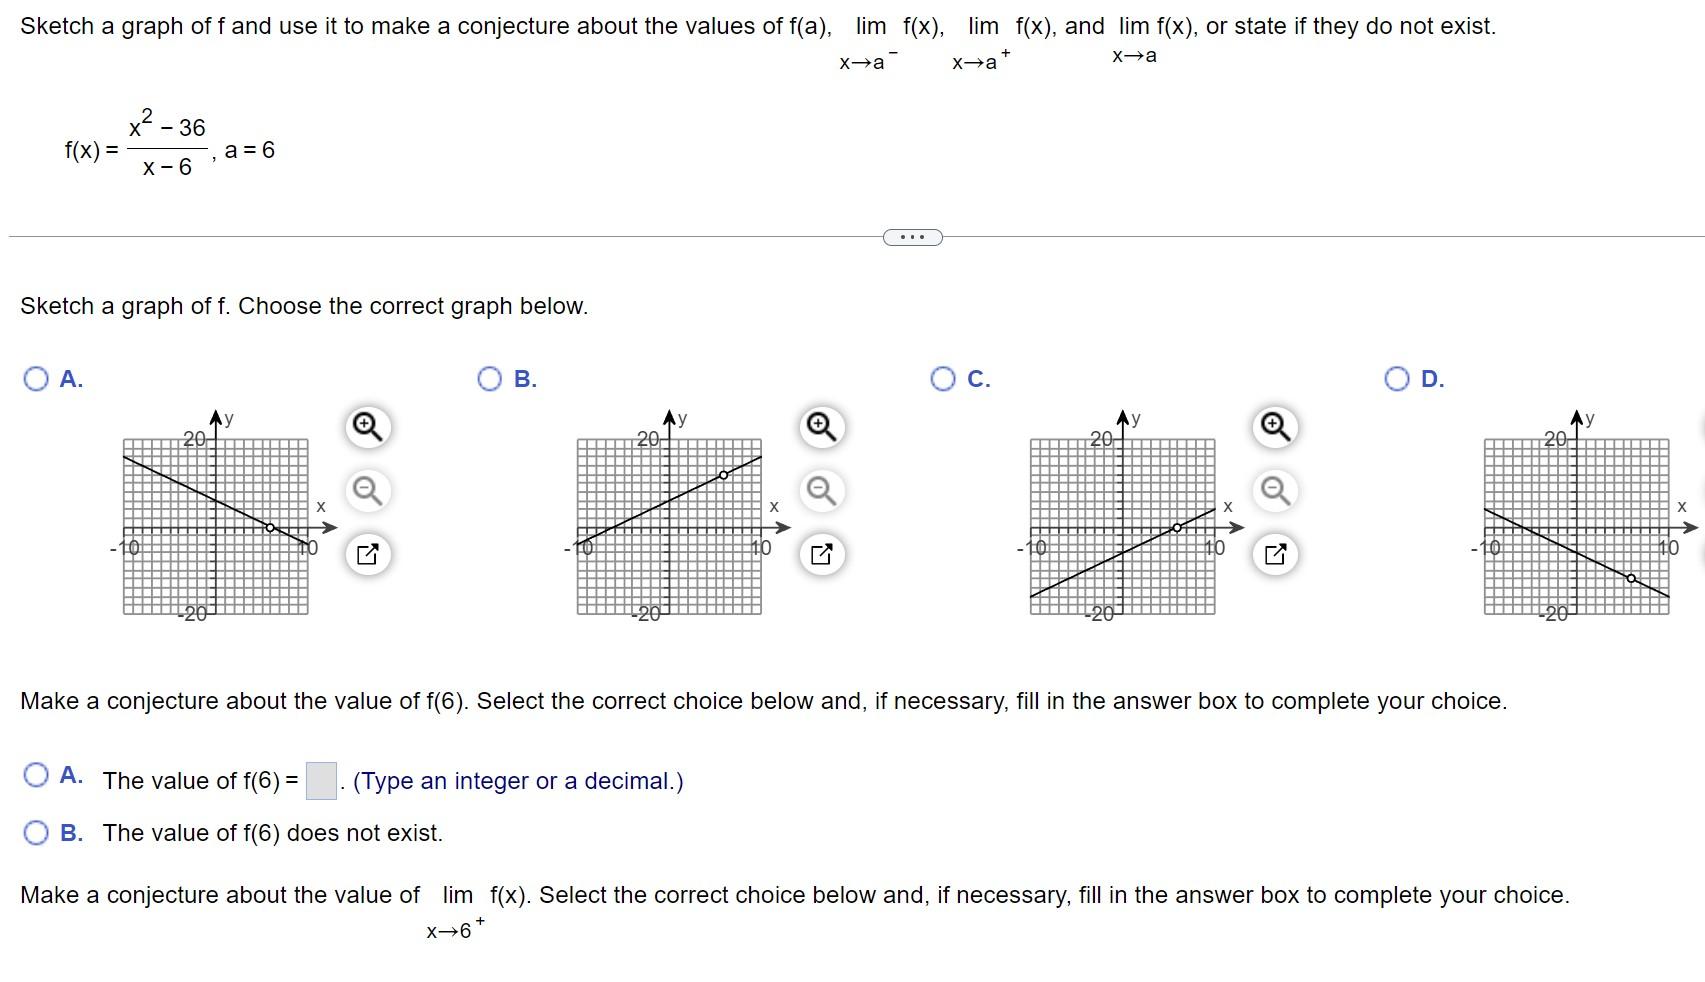Screen dimensions: 1705x982
Task: Select graph option A
Action: pyautogui.click(x=36, y=379)
